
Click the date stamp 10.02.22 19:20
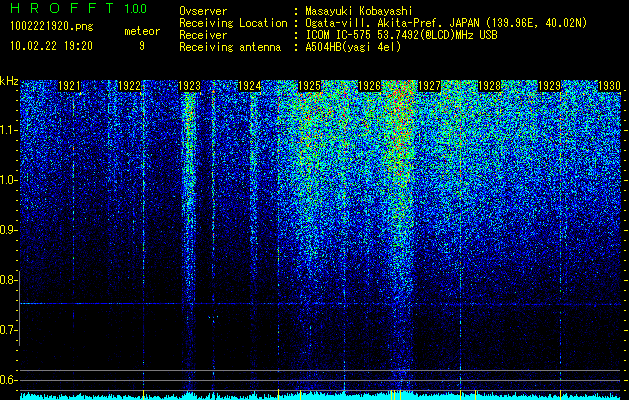[x=51, y=46]
